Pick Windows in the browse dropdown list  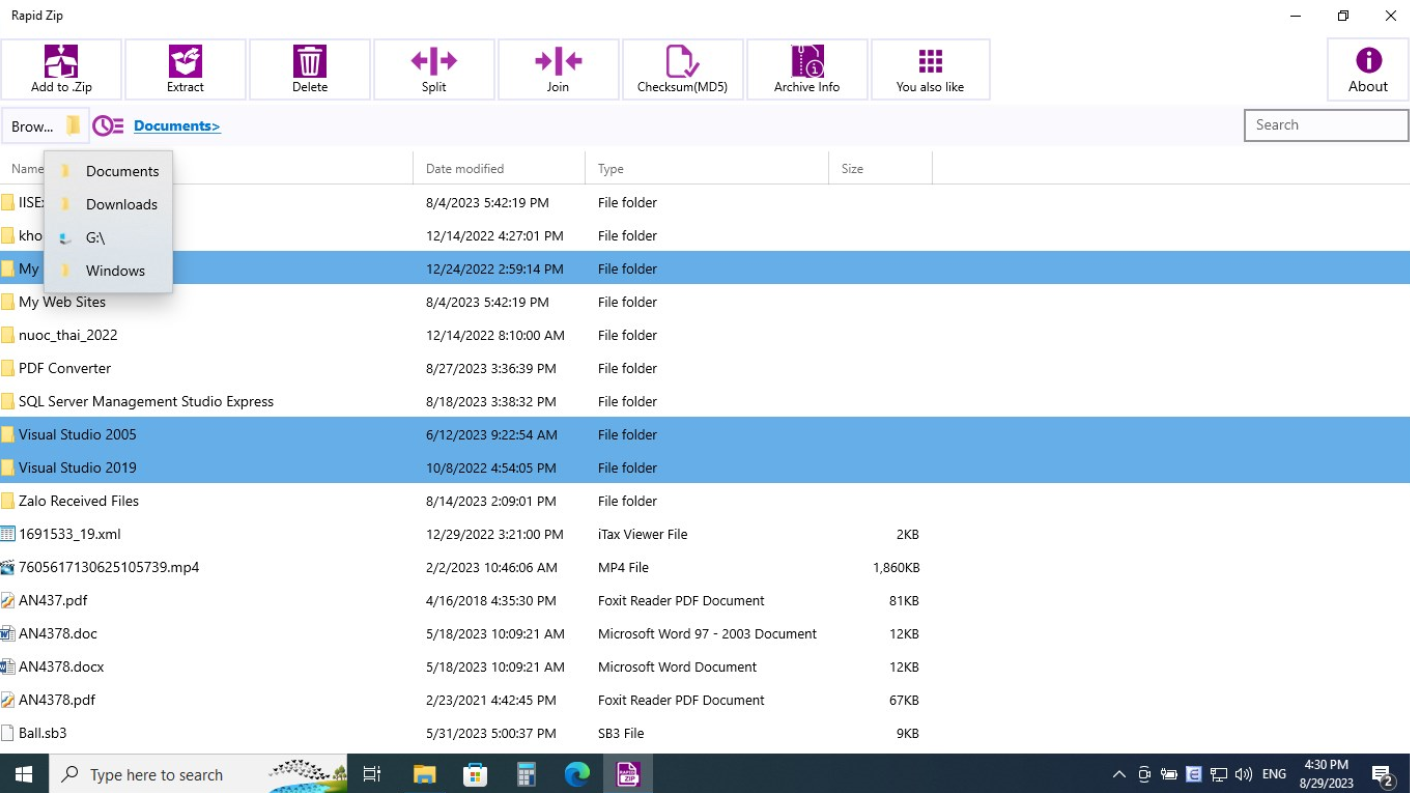115,271
